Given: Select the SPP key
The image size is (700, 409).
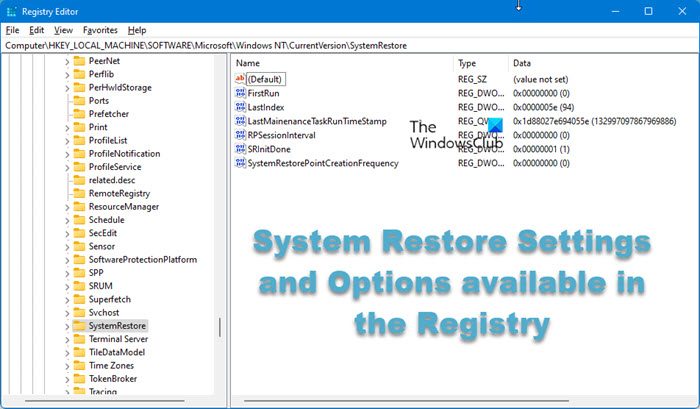Looking at the screenshot, I should tap(96, 272).
